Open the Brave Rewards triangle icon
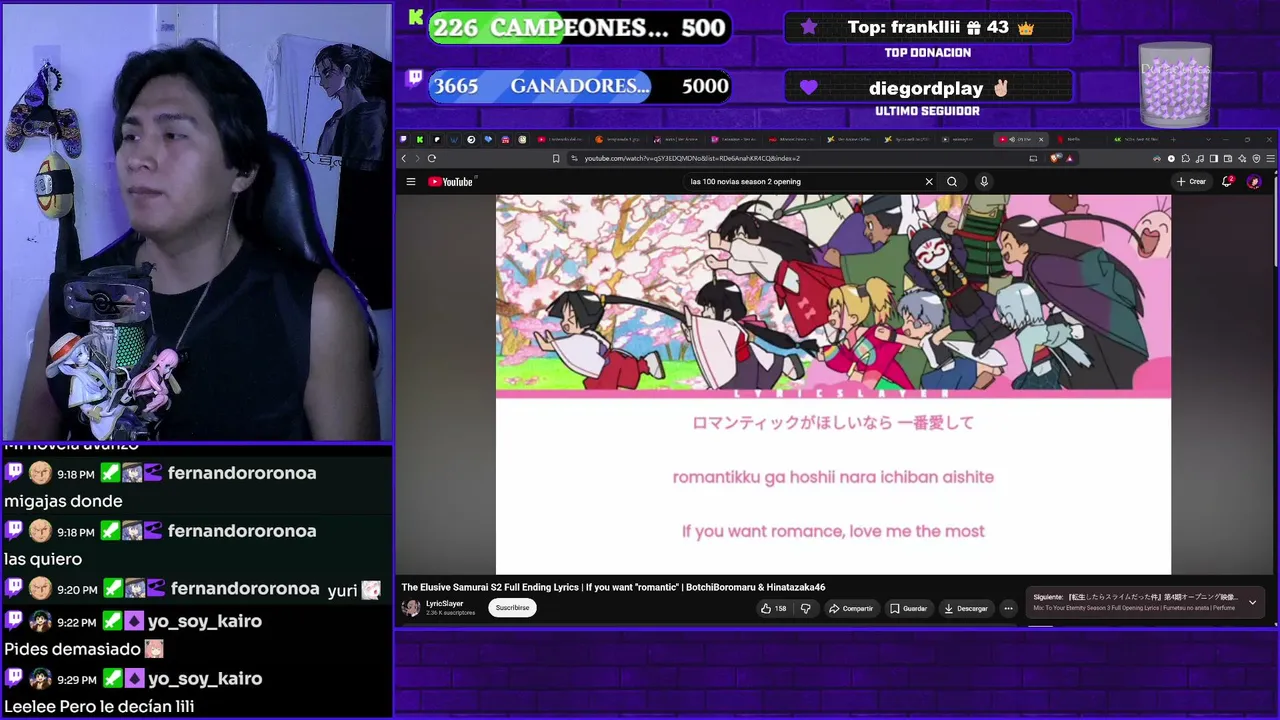1280x720 pixels. point(1069,158)
